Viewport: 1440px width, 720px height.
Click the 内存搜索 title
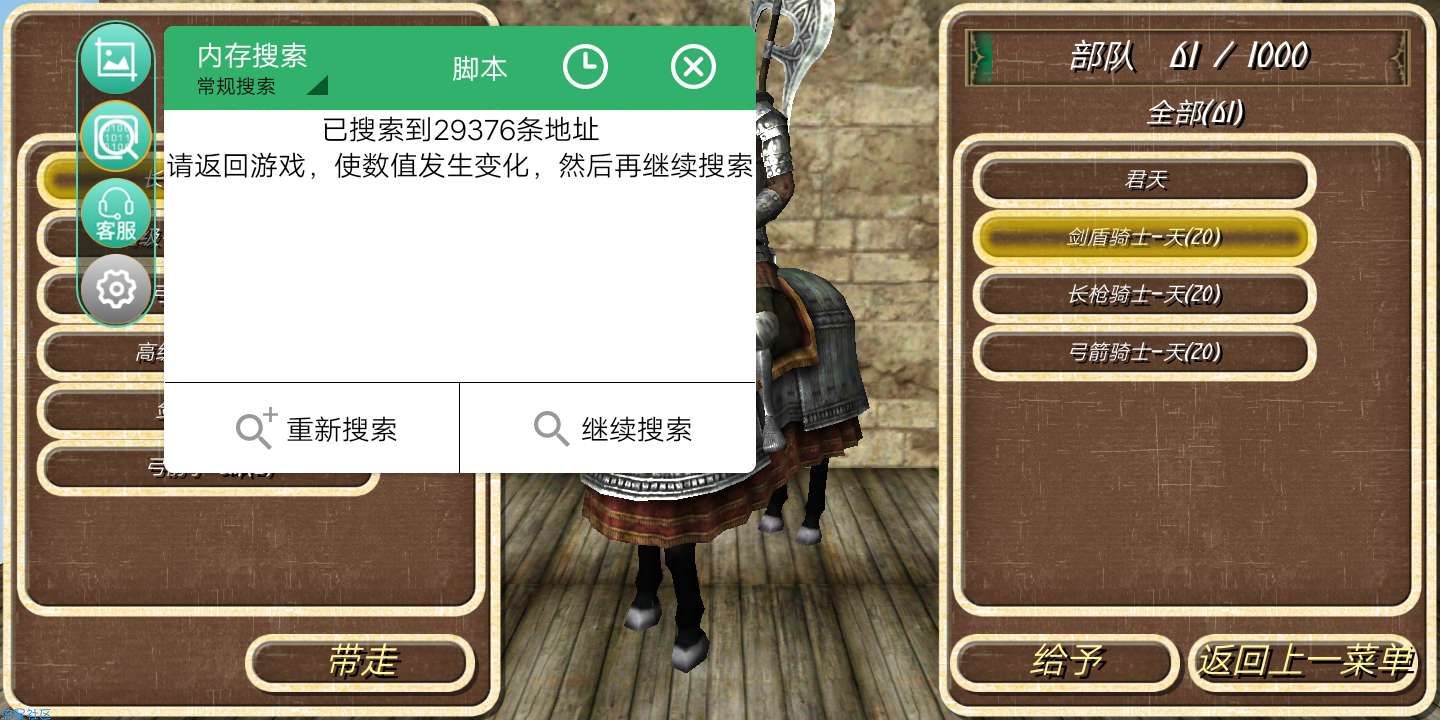click(x=252, y=54)
